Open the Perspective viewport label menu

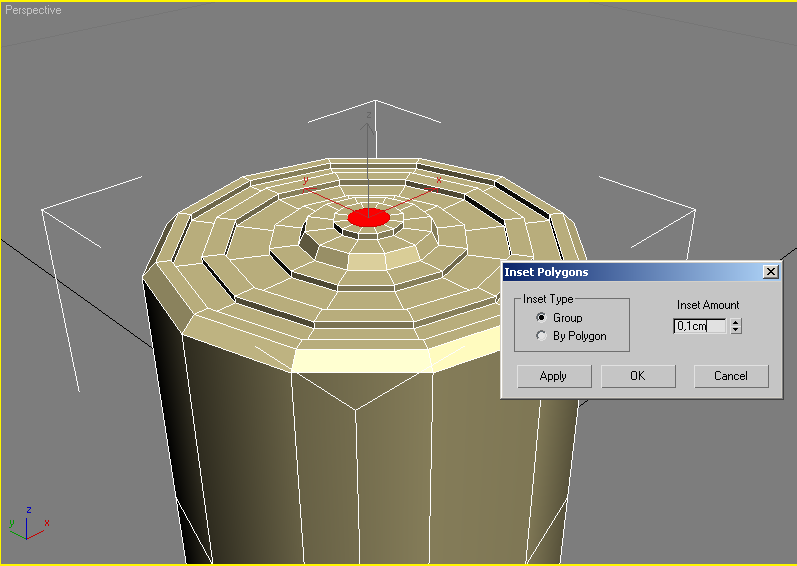click(33, 10)
